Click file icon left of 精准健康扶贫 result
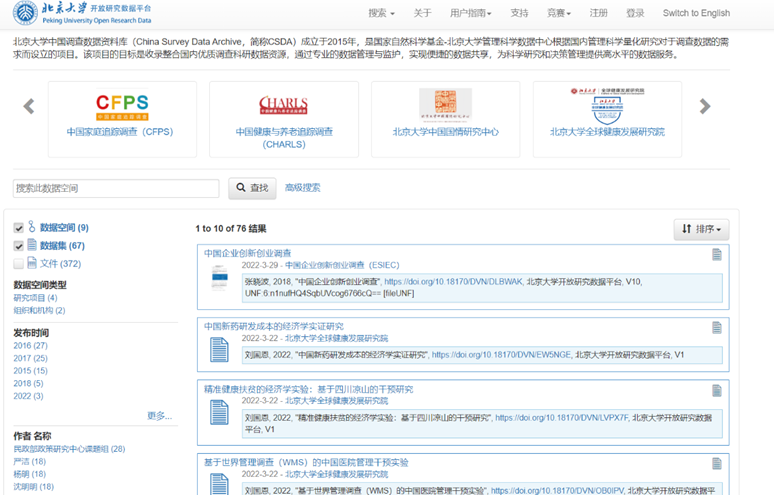Image resolution: width=774 pixels, height=495 pixels. coord(219,412)
